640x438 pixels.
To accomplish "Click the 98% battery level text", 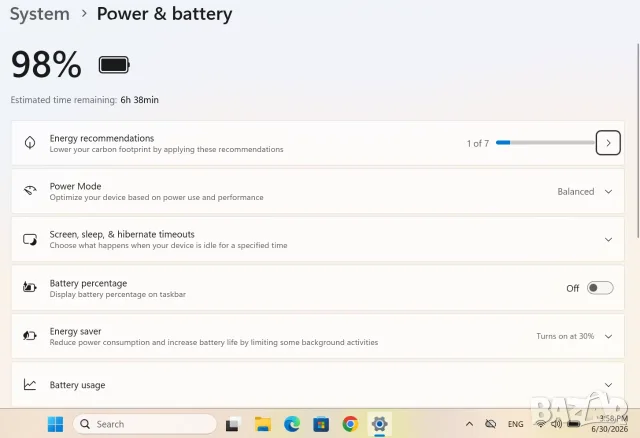I will point(46,64).
